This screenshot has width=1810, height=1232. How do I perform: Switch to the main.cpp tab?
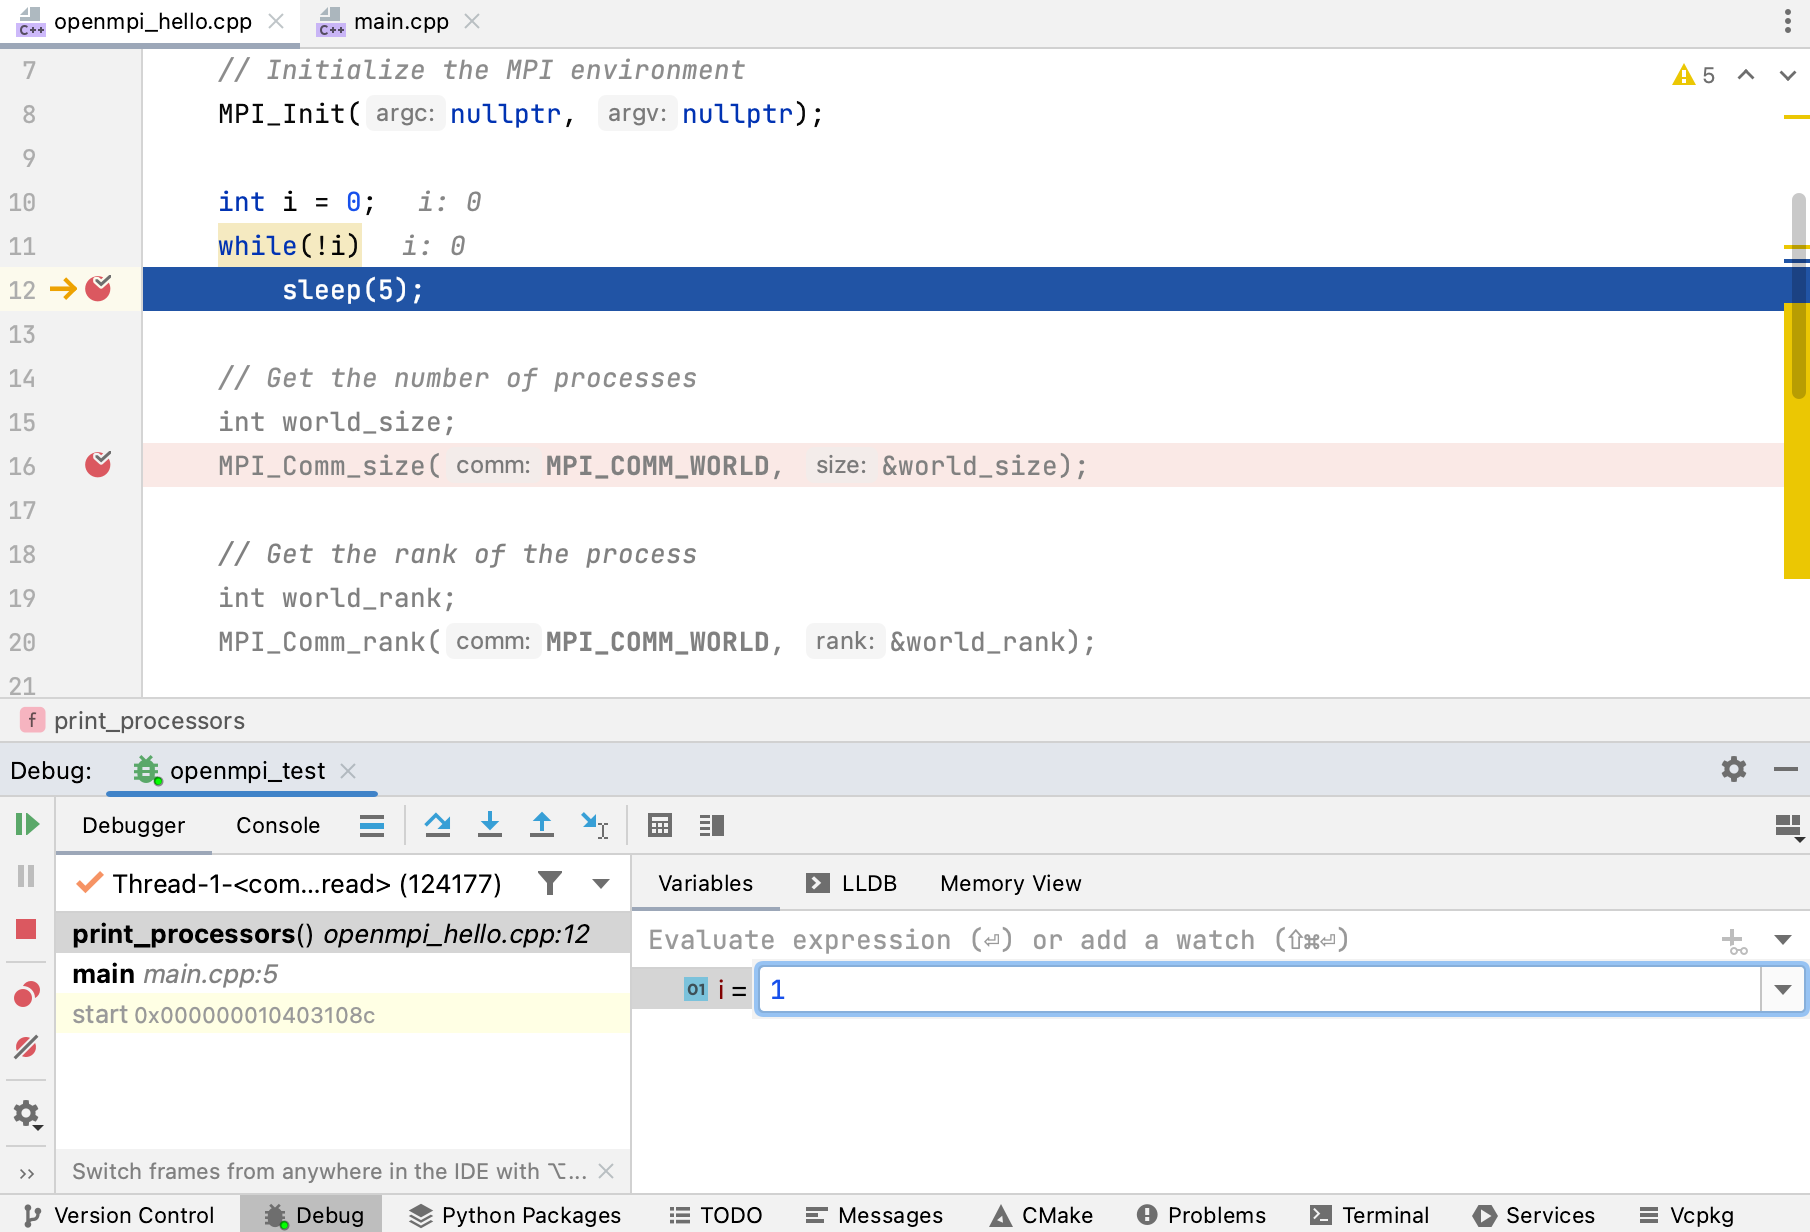(x=400, y=21)
